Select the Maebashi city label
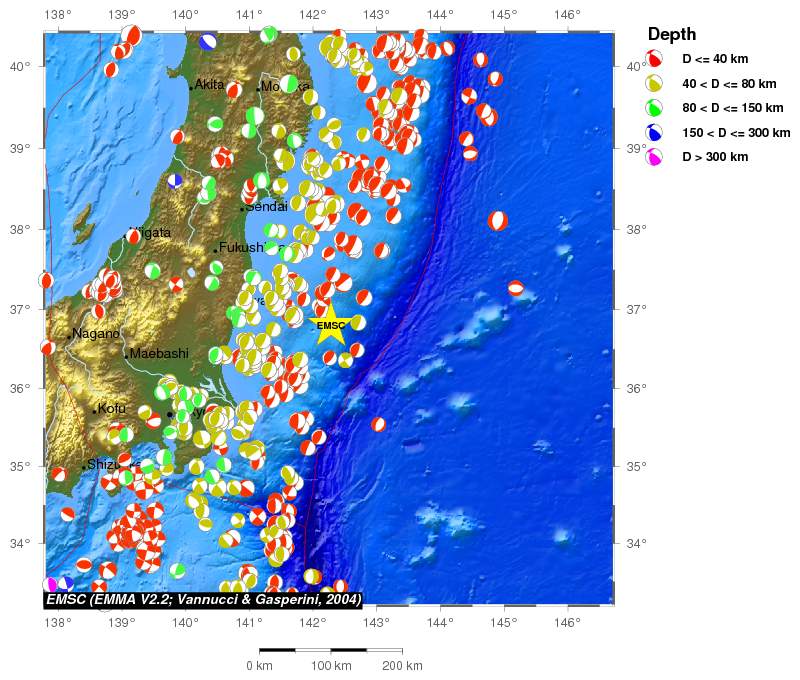 [159, 354]
